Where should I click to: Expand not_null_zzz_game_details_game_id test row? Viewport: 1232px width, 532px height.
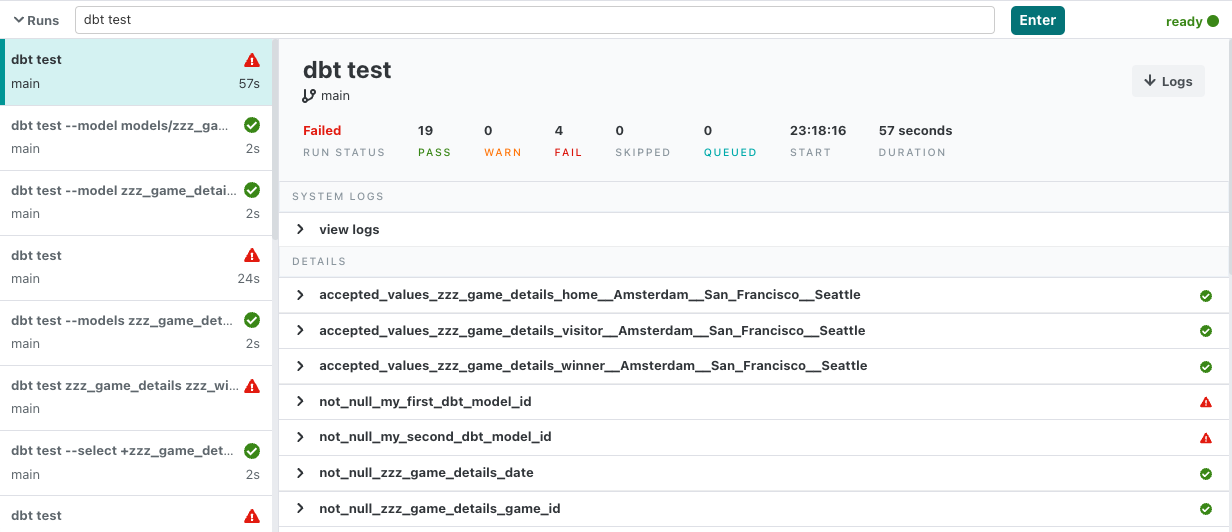click(300, 509)
